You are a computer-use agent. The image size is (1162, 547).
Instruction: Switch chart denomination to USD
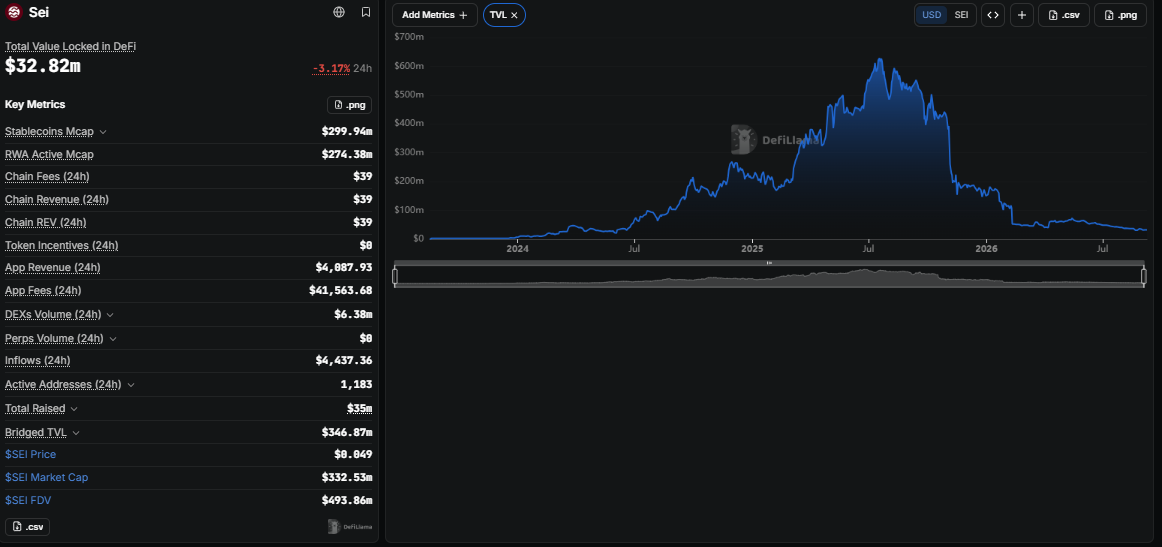[x=932, y=15]
